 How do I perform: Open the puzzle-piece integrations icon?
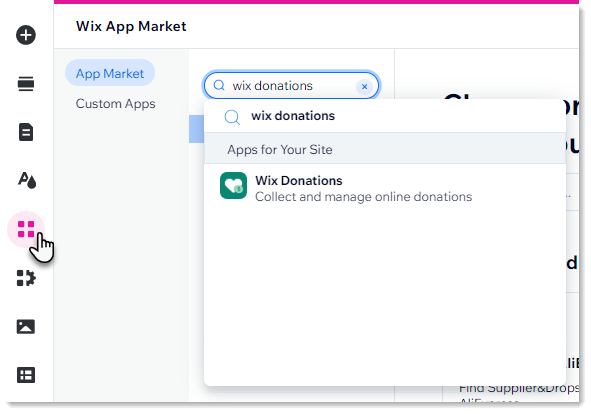click(x=26, y=278)
